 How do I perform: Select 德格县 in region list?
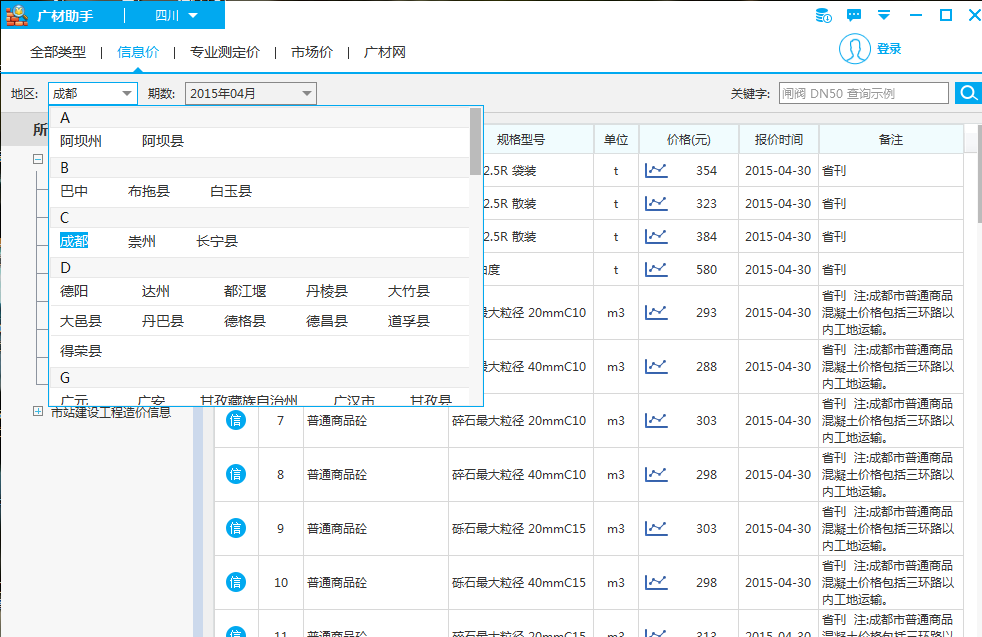tap(245, 321)
